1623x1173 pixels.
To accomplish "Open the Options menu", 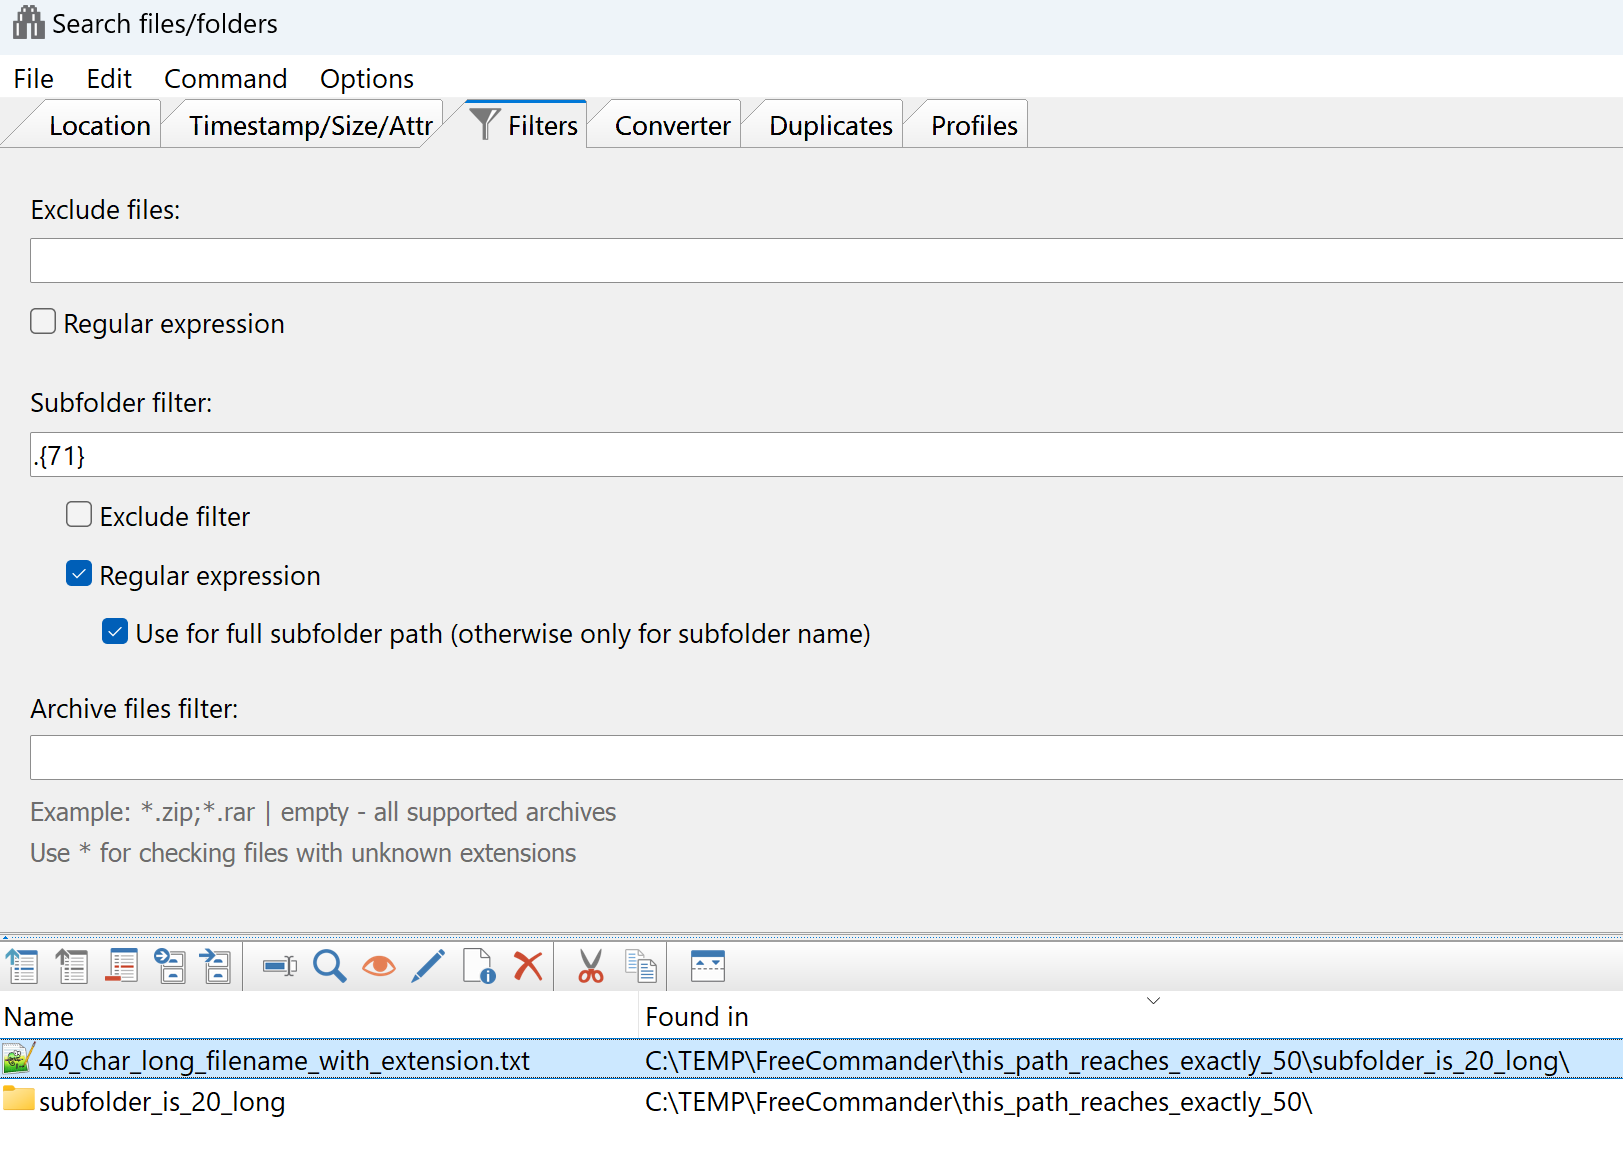I will 367,79.
